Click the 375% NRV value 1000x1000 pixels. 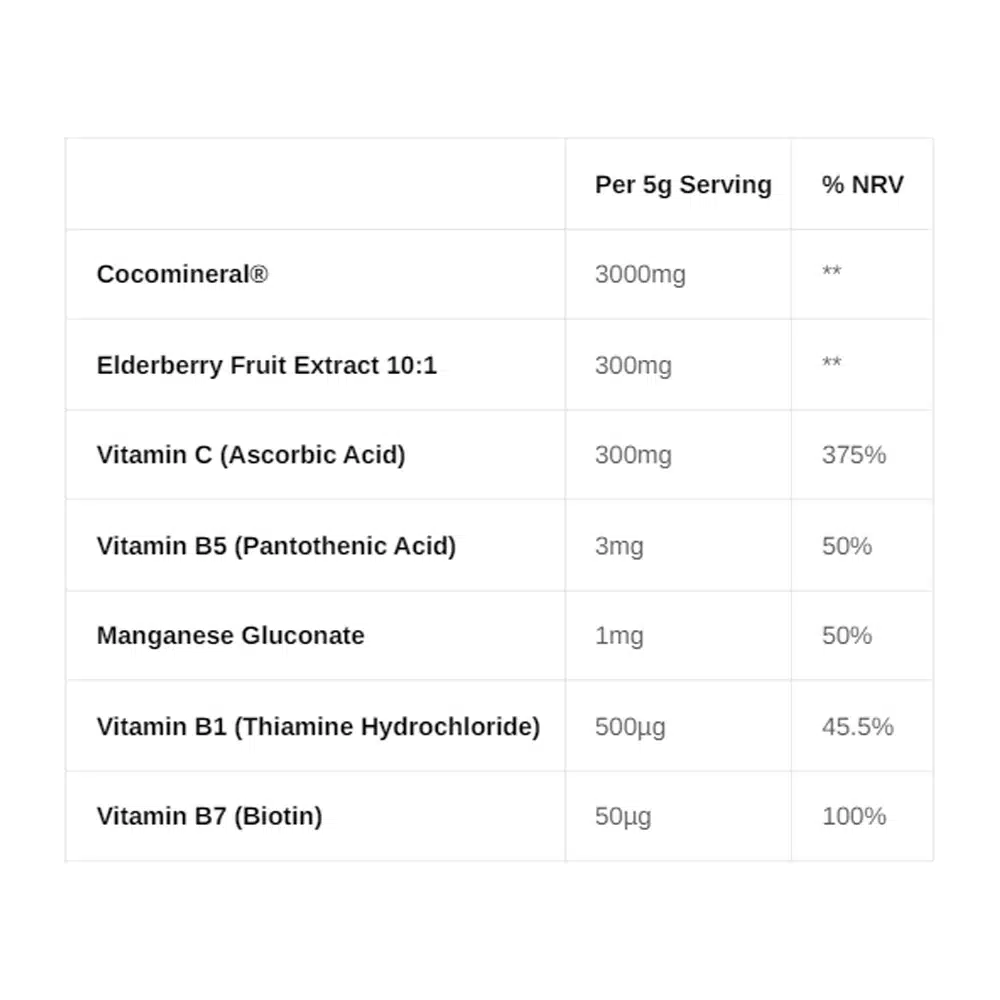tap(854, 455)
